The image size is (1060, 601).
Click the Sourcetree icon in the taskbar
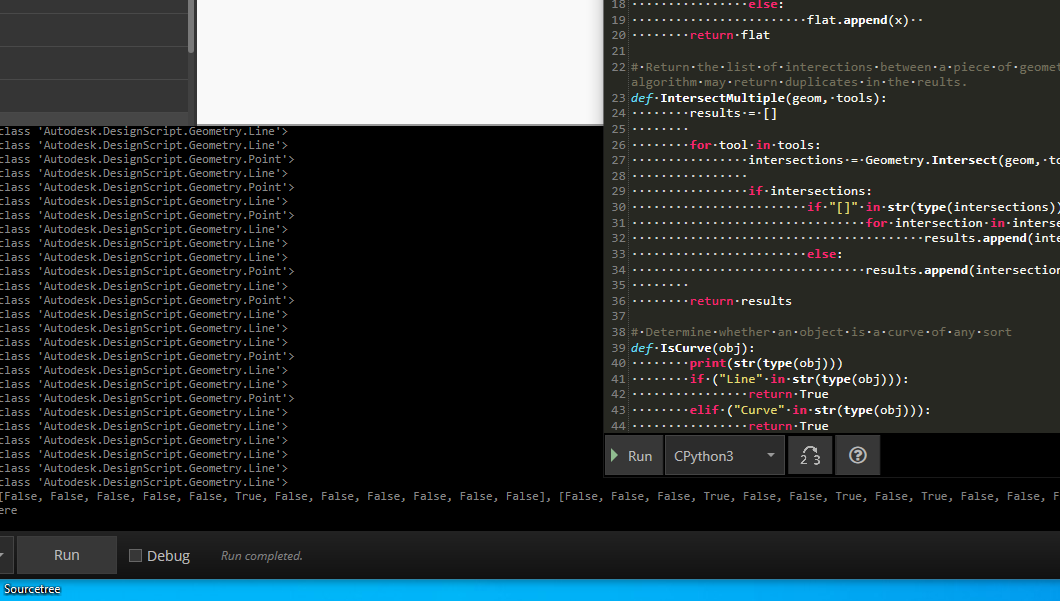32,589
